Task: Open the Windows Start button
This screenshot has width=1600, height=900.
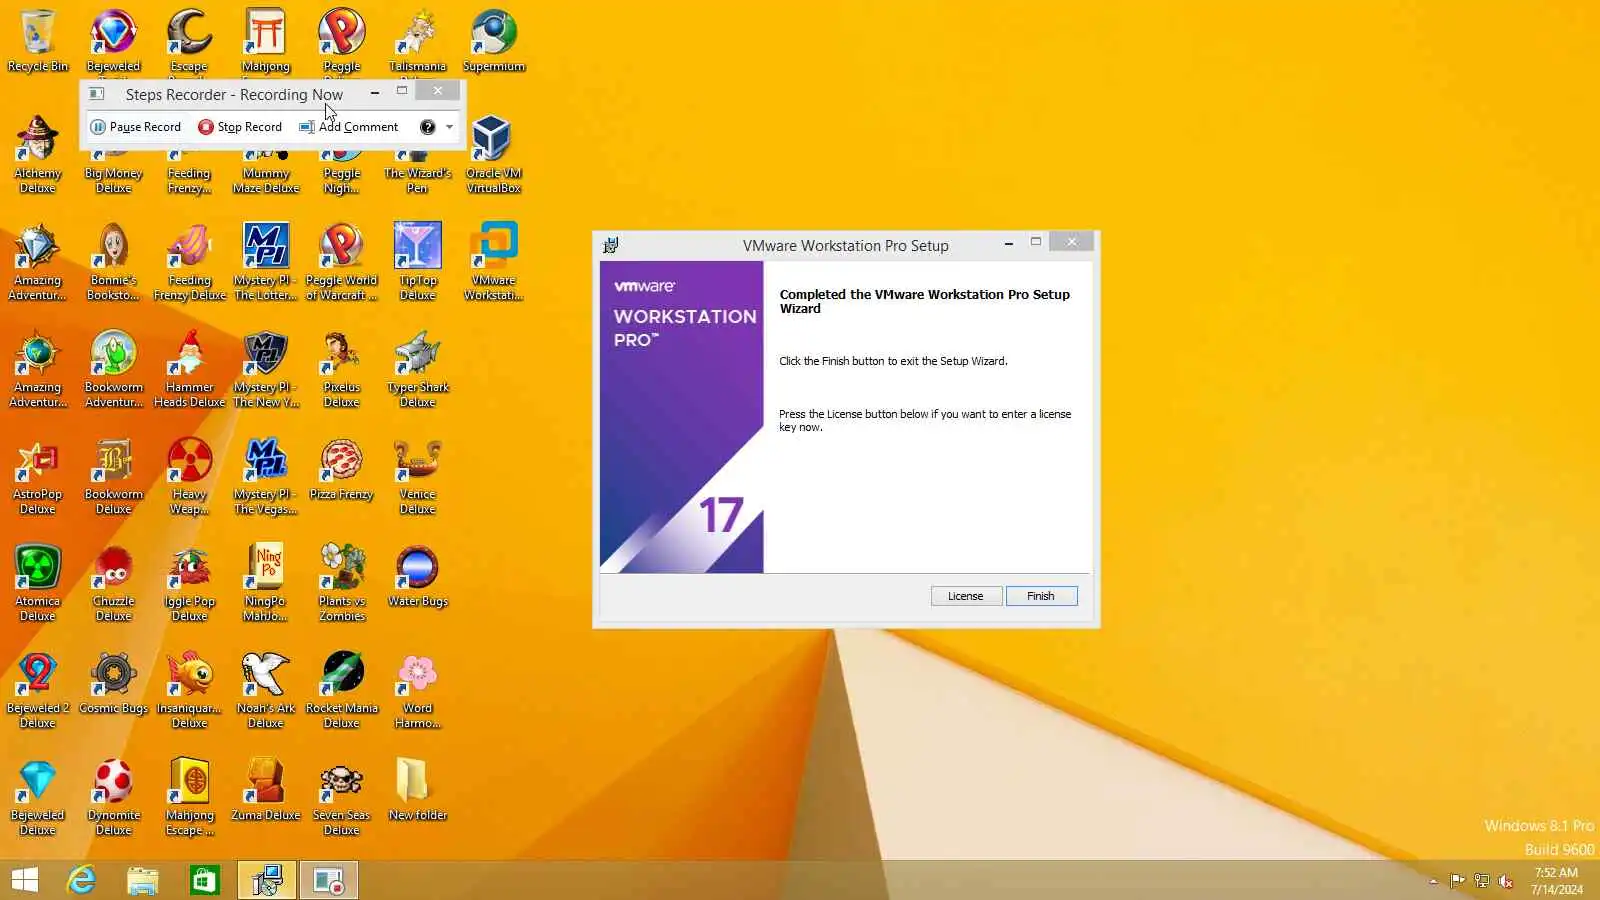Action: tap(25, 880)
